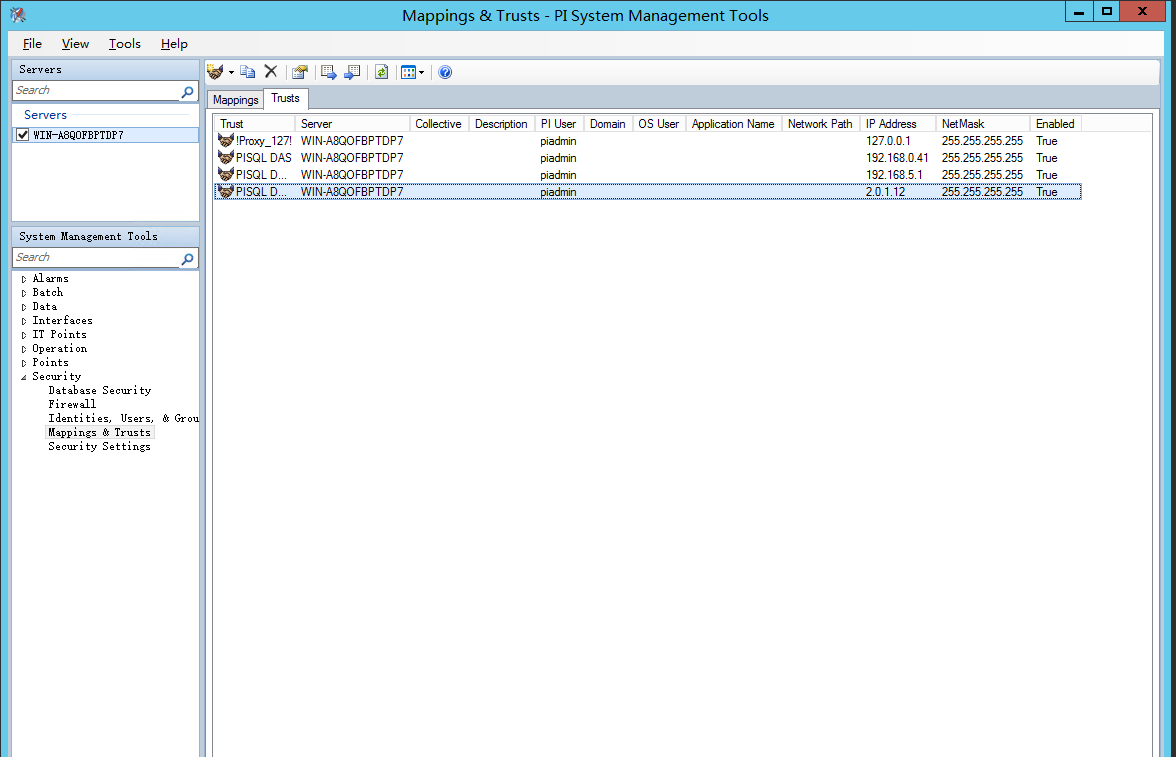Sort by the Enabled column header

click(x=1055, y=124)
